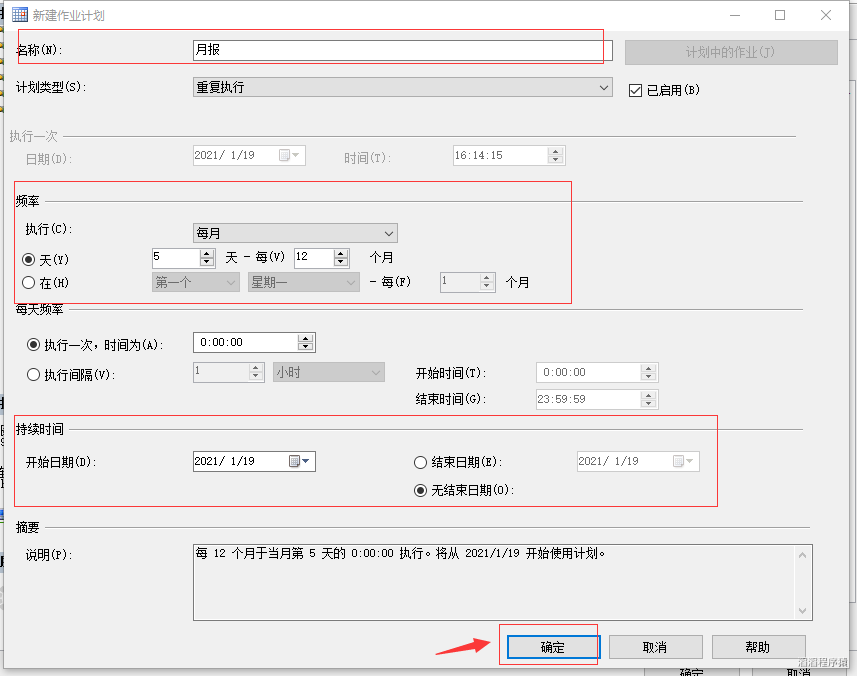Open the calendar picker for 执行一次 日期
The height and width of the screenshot is (676, 857).
coord(289,155)
